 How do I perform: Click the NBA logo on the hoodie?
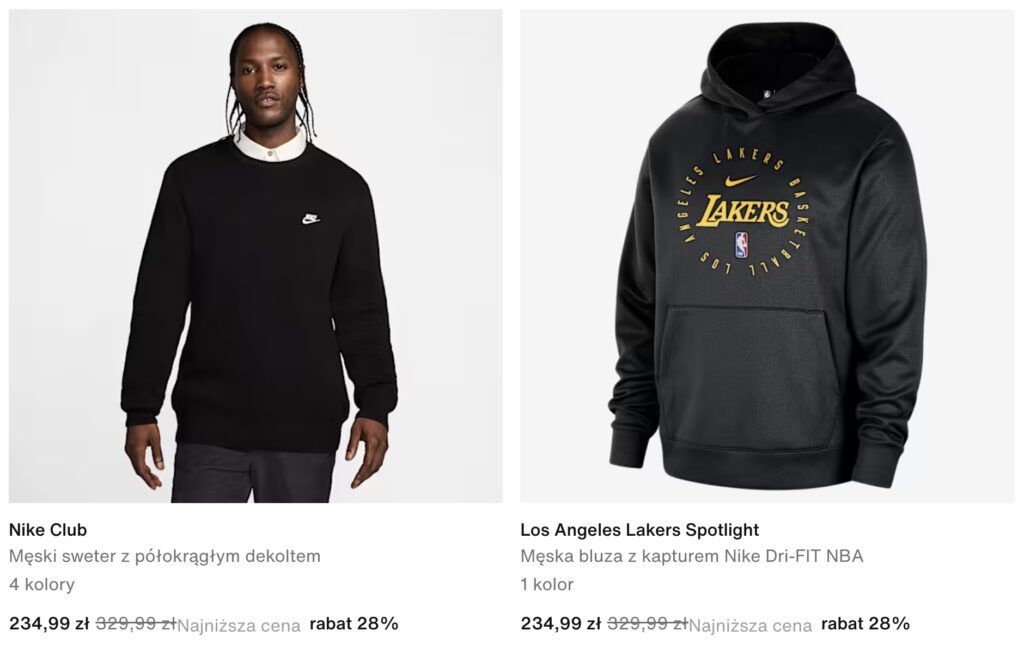point(741,245)
